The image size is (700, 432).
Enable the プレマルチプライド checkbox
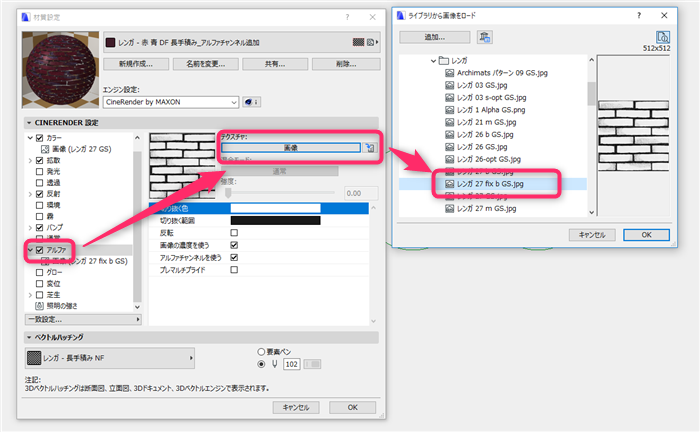pyautogui.click(x=234, y=270)
